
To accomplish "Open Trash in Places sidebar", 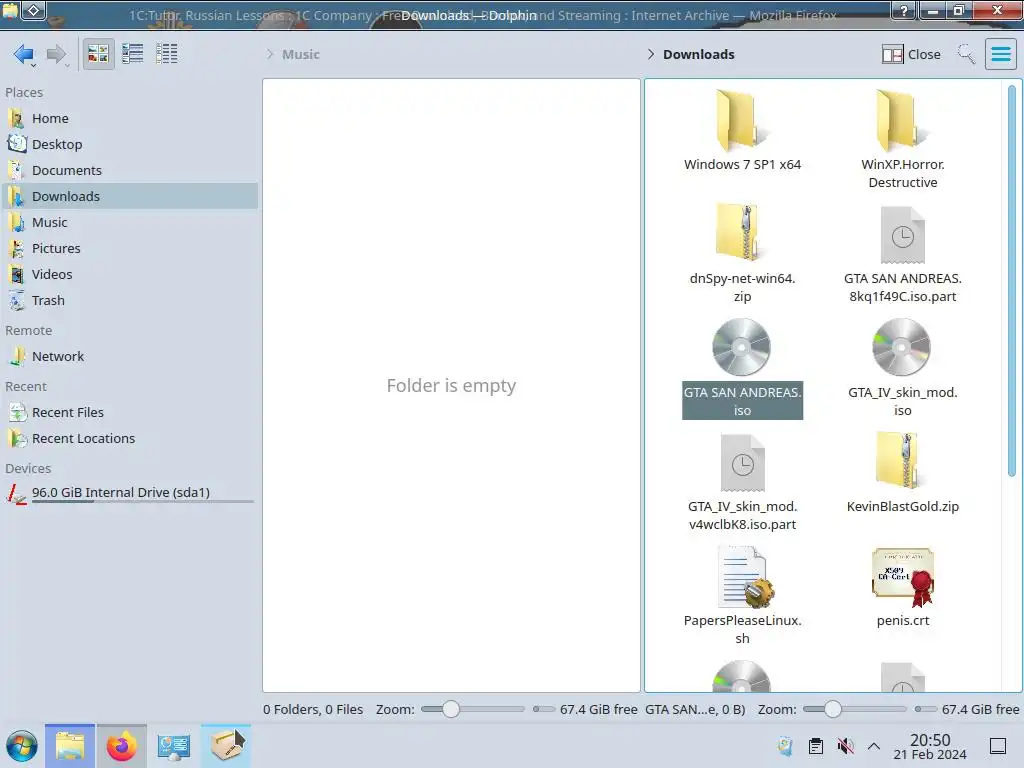I will pyautogui.click(x=130, y=301).
